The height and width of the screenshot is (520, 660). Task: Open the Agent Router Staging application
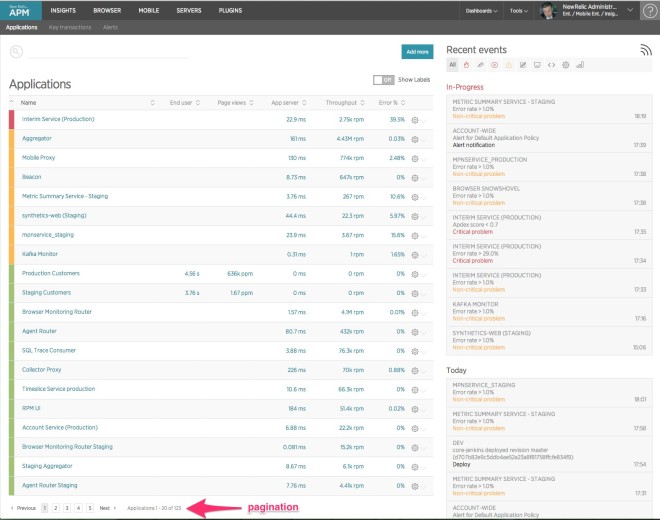pyautogui.click(x=50, y=485)
